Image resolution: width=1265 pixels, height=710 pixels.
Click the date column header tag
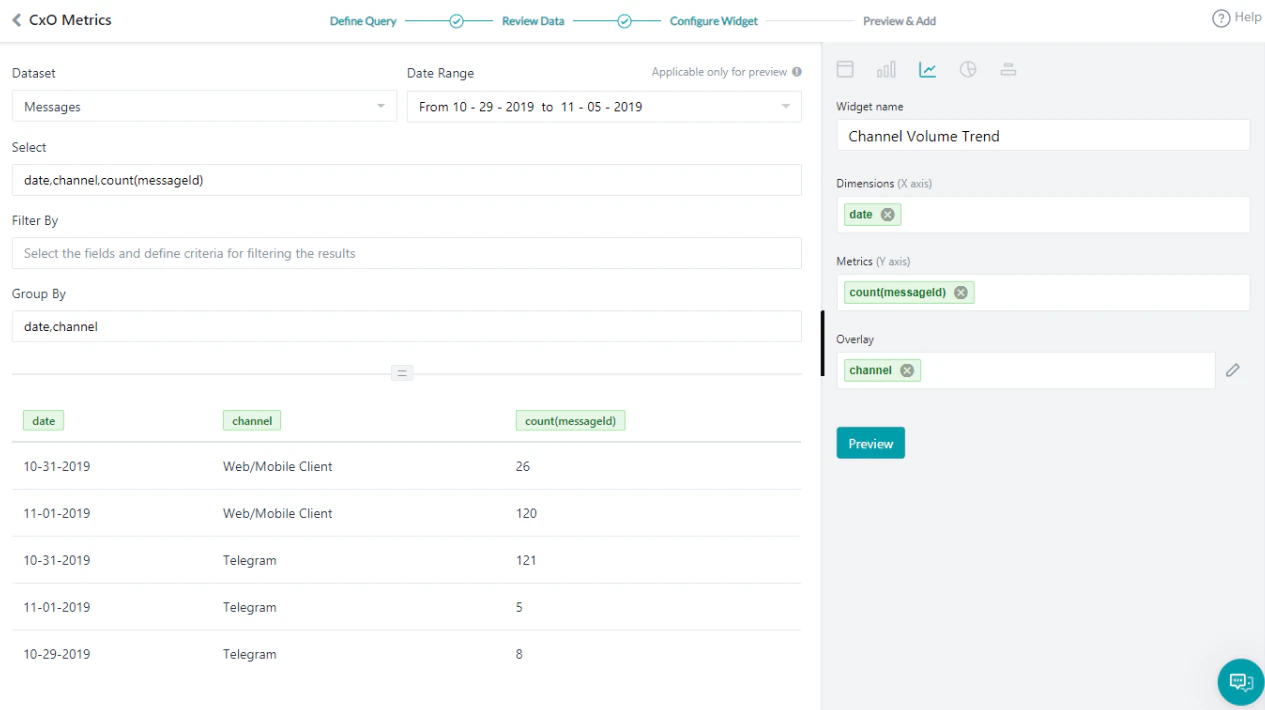coord(44,421)
